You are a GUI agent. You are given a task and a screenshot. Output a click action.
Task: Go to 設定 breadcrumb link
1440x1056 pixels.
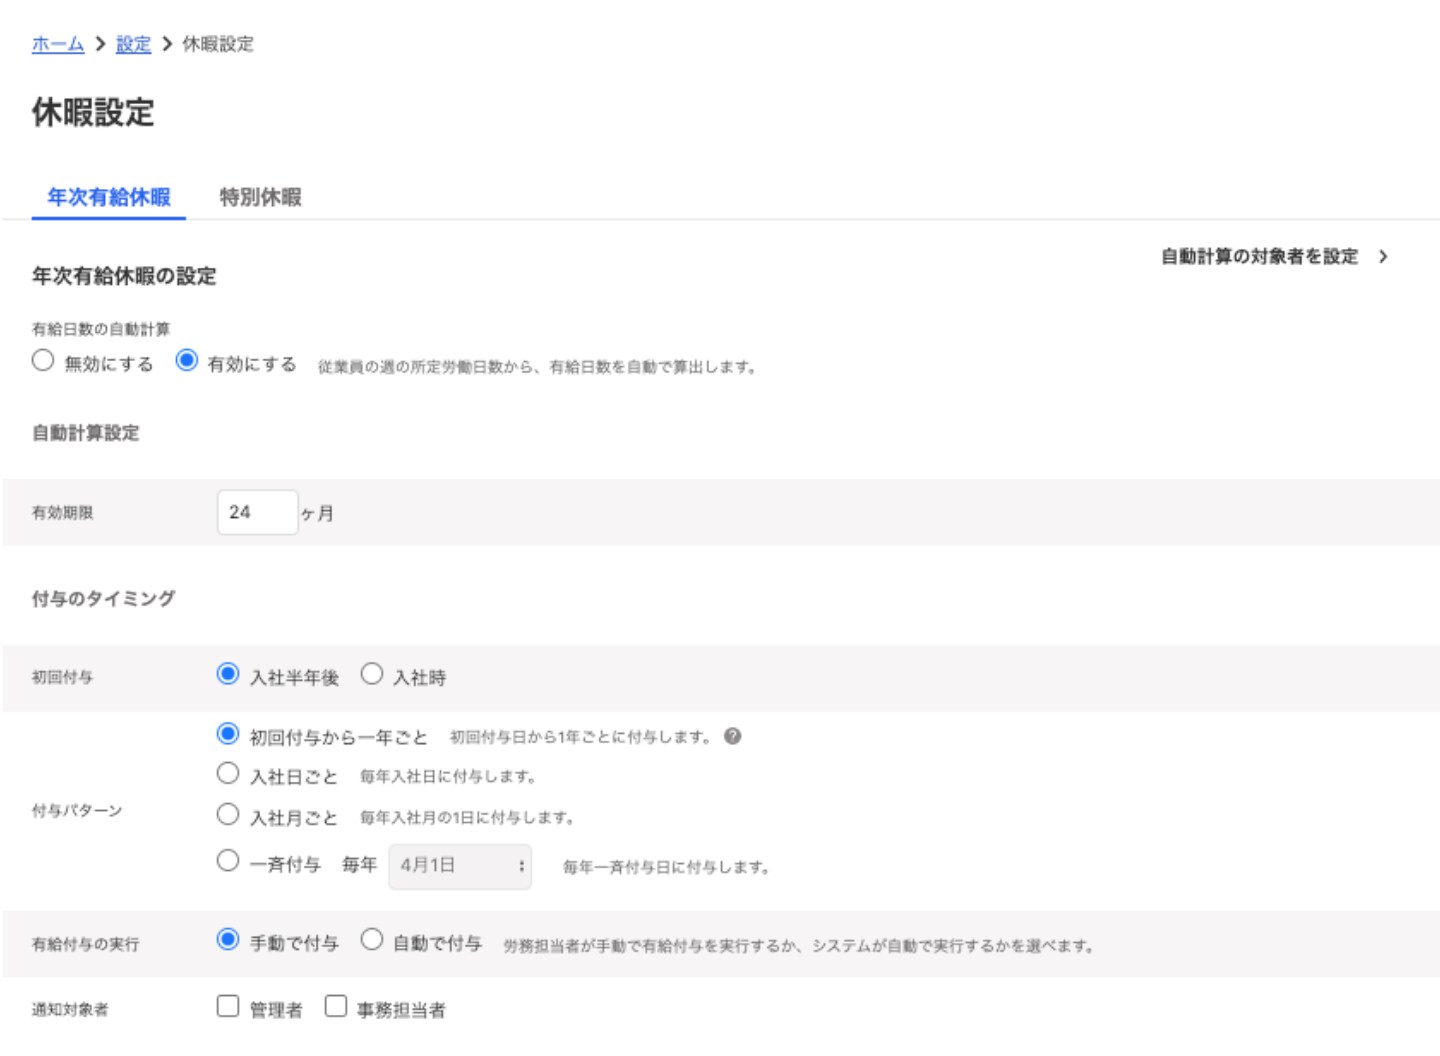(133, 44)
